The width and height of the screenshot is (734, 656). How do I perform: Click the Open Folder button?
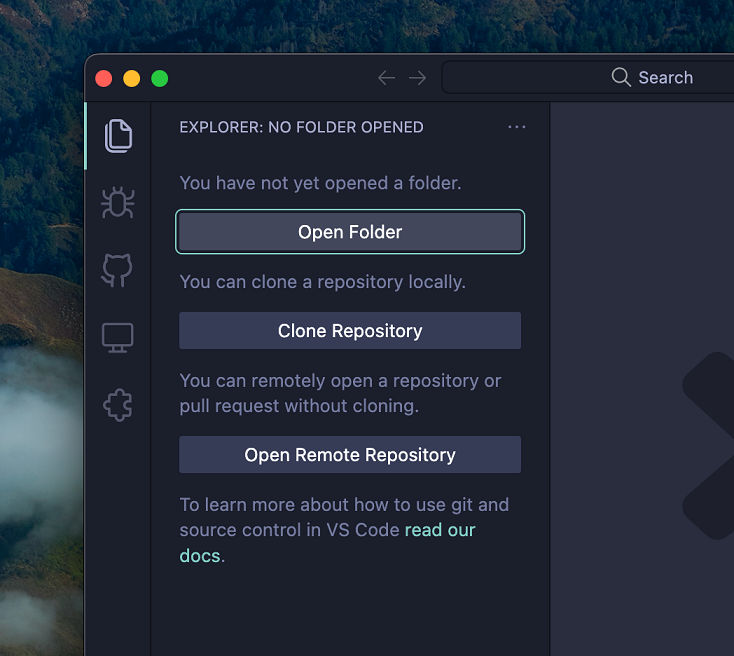click(x=350, y=232)
